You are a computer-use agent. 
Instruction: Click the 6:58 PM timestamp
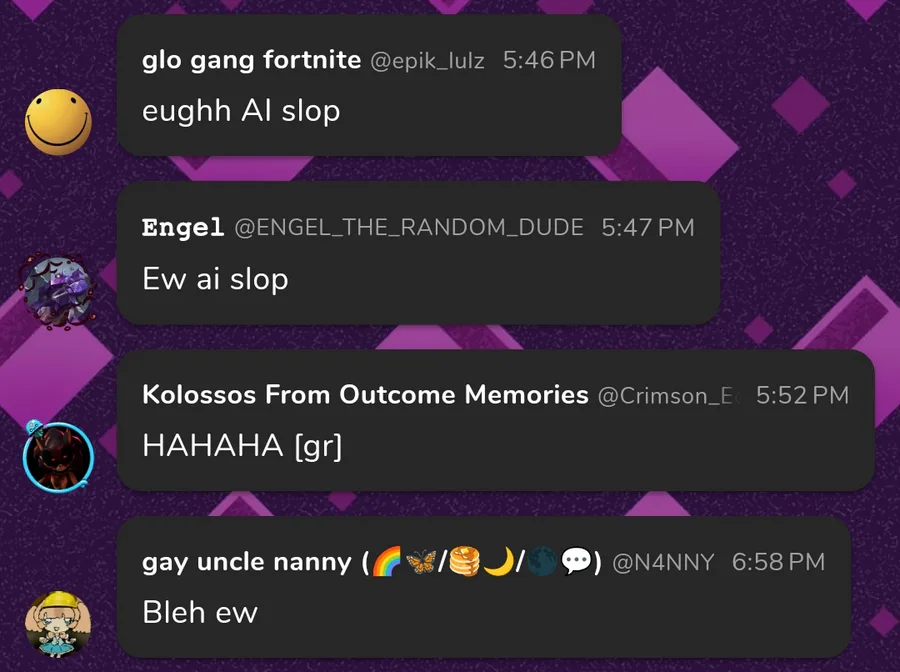pyautogui.click(x=778, y=562)
